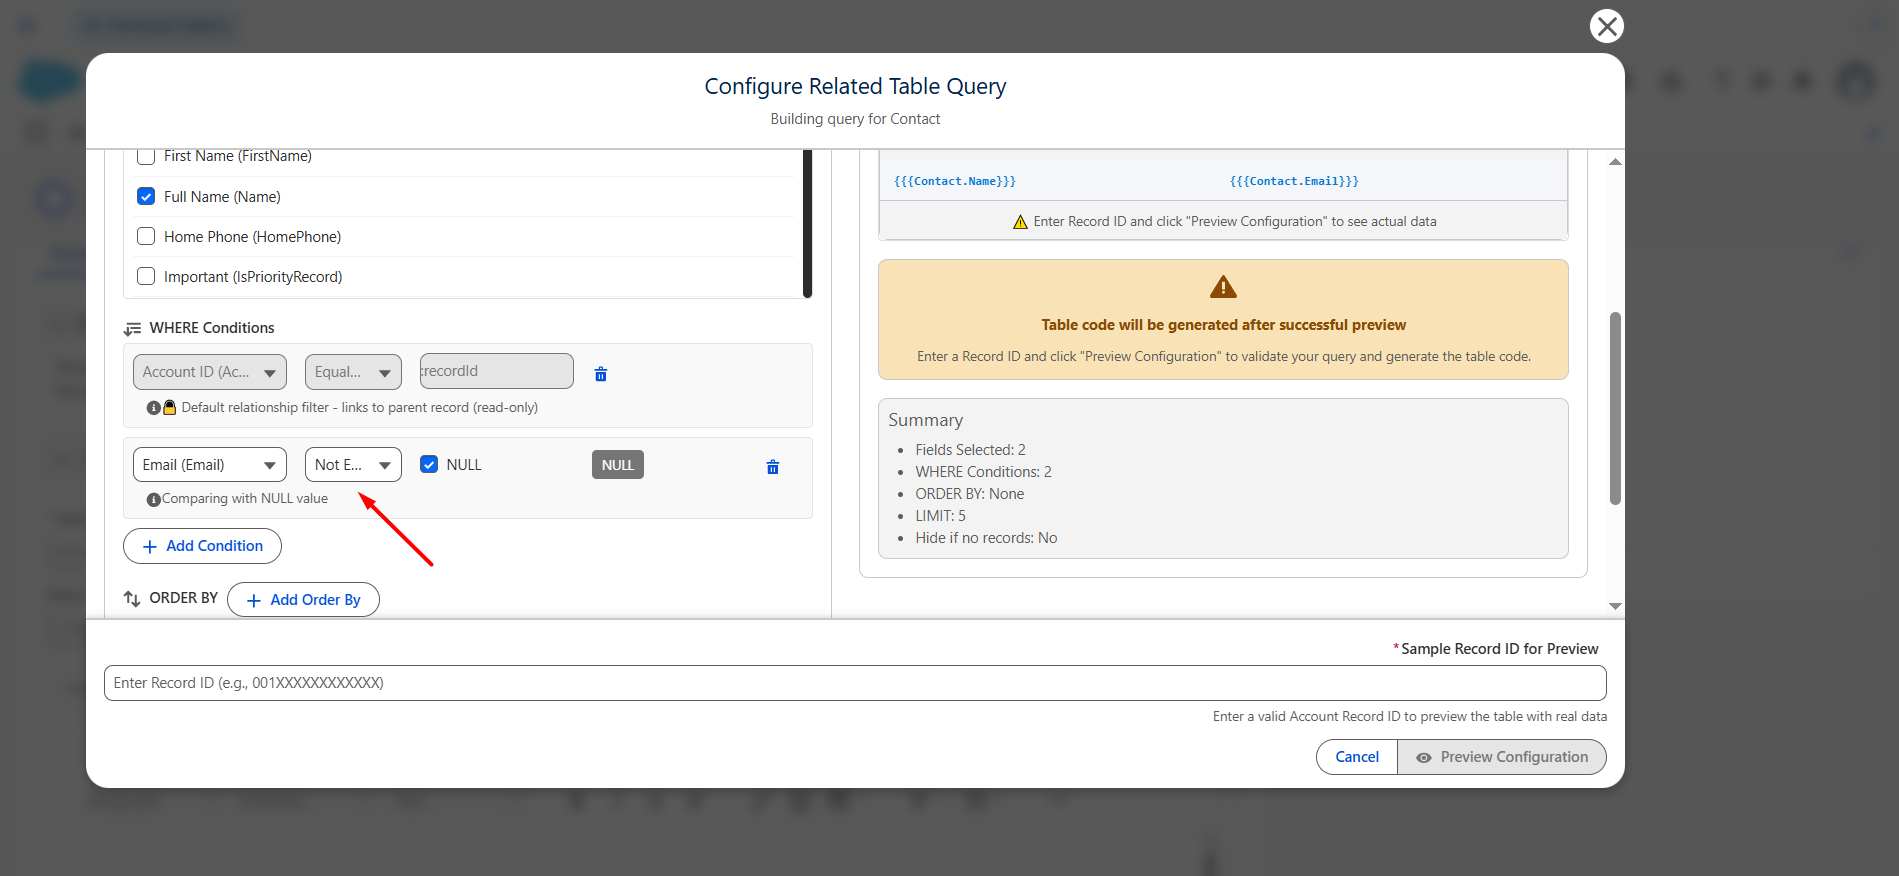Open the Equal... operator dropdown
Screen dimensions: 1899x876
click(x=353, y=372)
